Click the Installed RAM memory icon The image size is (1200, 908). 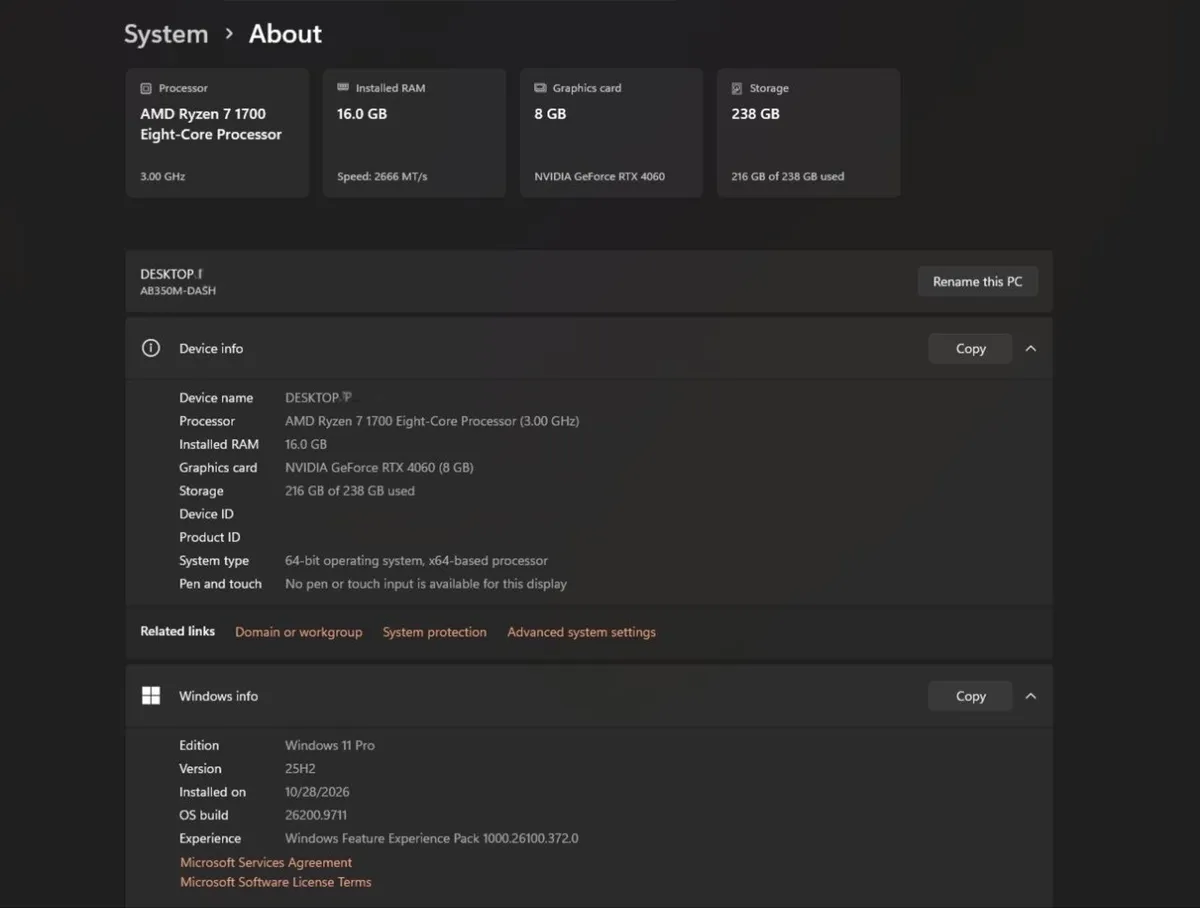tap(343, 88)
